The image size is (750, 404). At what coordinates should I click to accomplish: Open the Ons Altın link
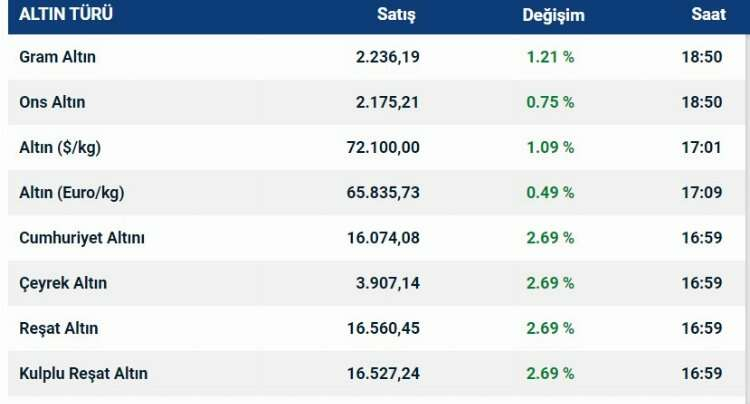(x=52, y=102)
